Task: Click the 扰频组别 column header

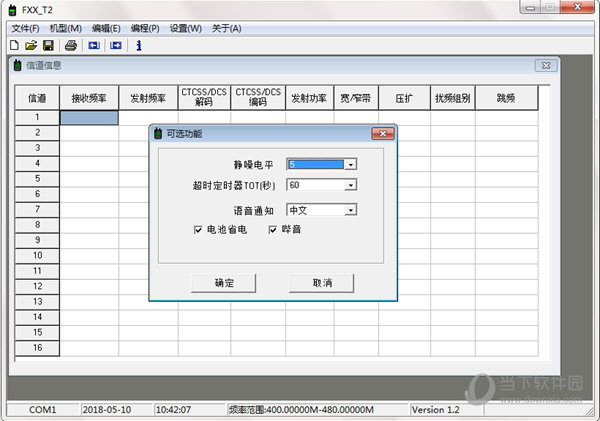Action: tap(453, 98)
